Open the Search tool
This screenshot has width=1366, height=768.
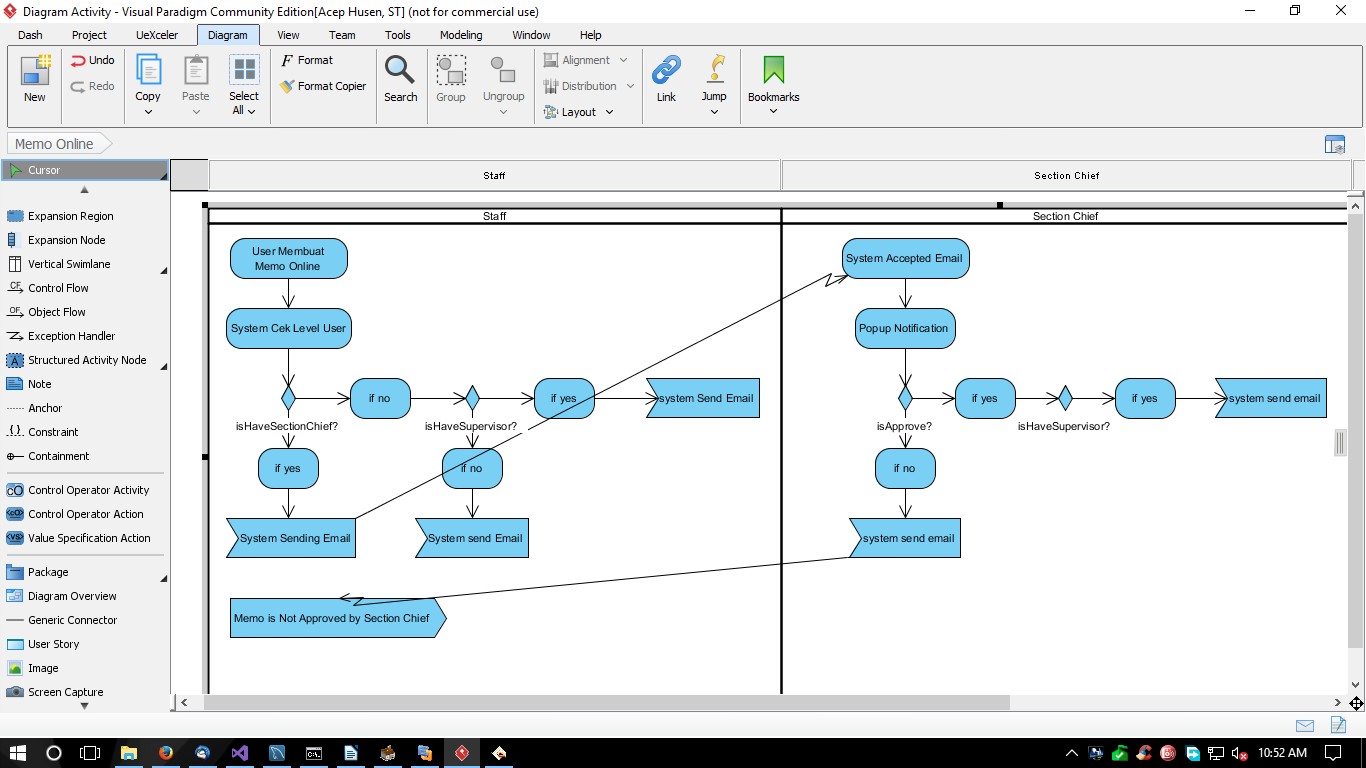coord(400,78)
